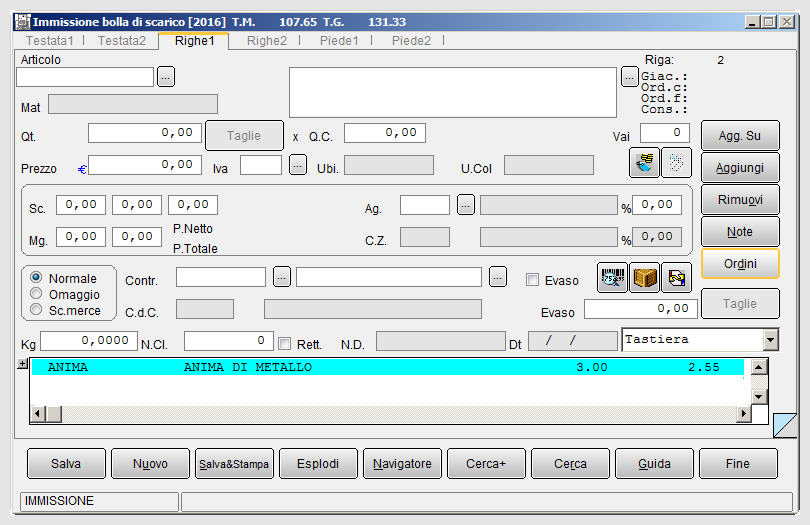Click the Evaso amount field
The width and height of the screenshot is (810, 525).
[641, 309]
